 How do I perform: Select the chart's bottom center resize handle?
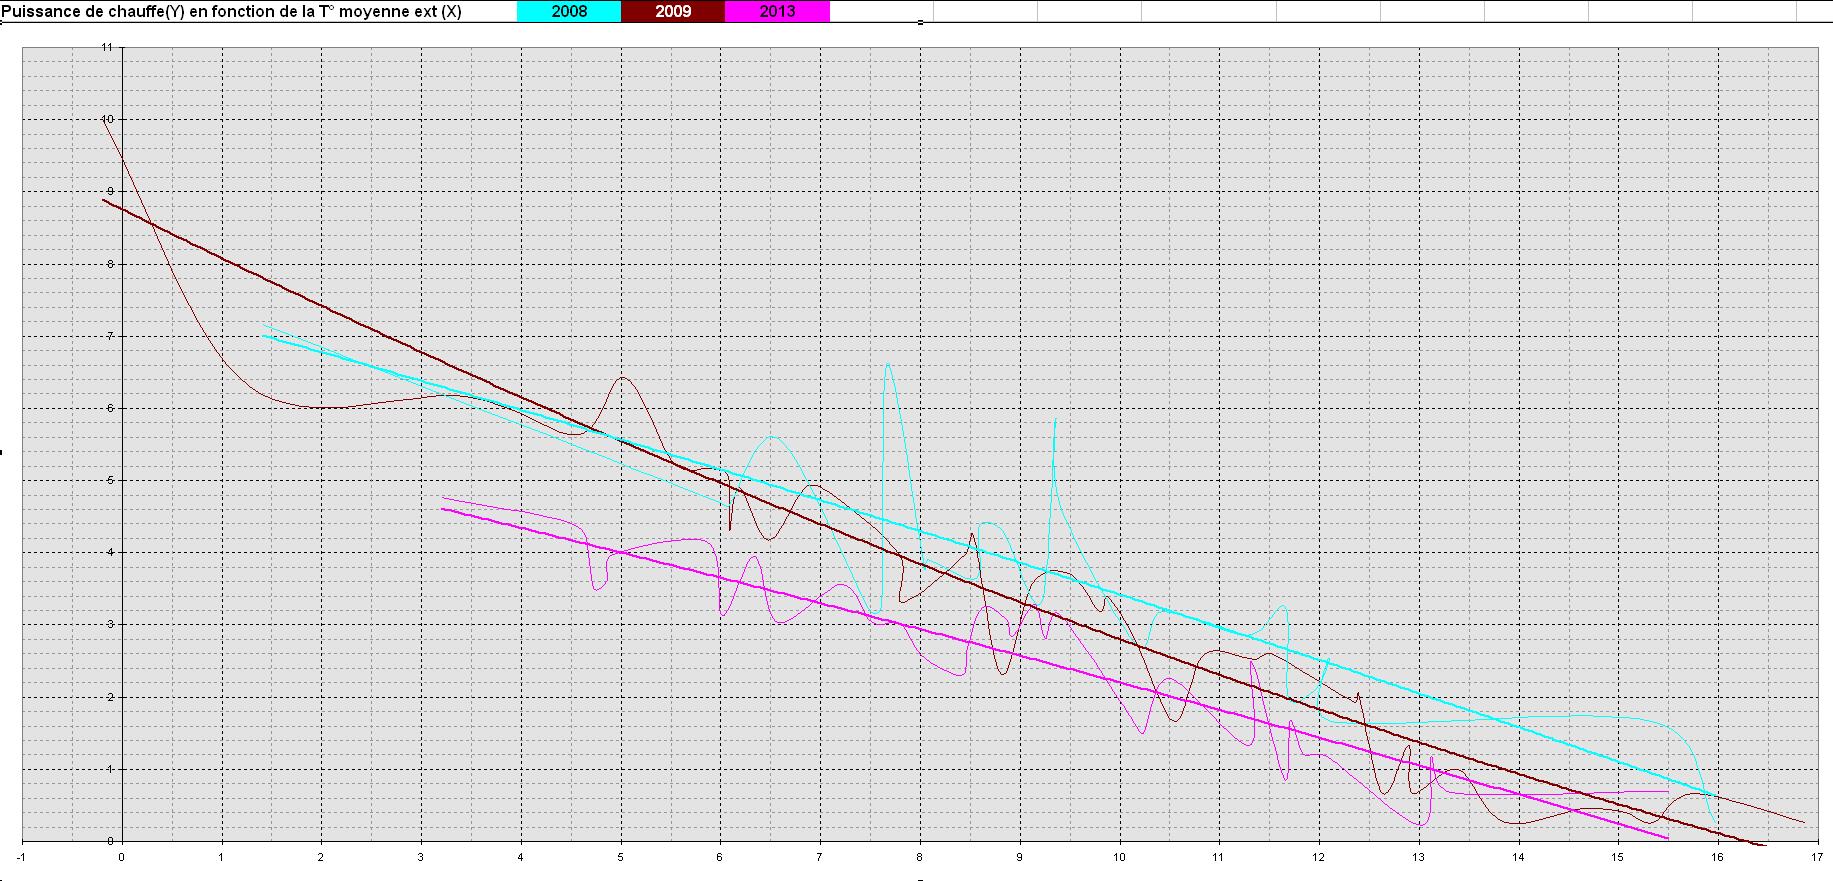tap(920, 879)
